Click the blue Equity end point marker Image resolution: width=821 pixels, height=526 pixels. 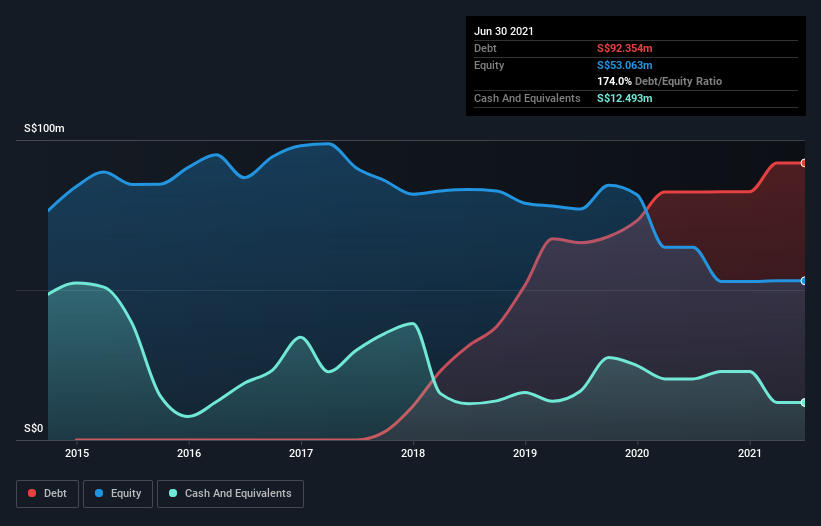tap(804, 281)
